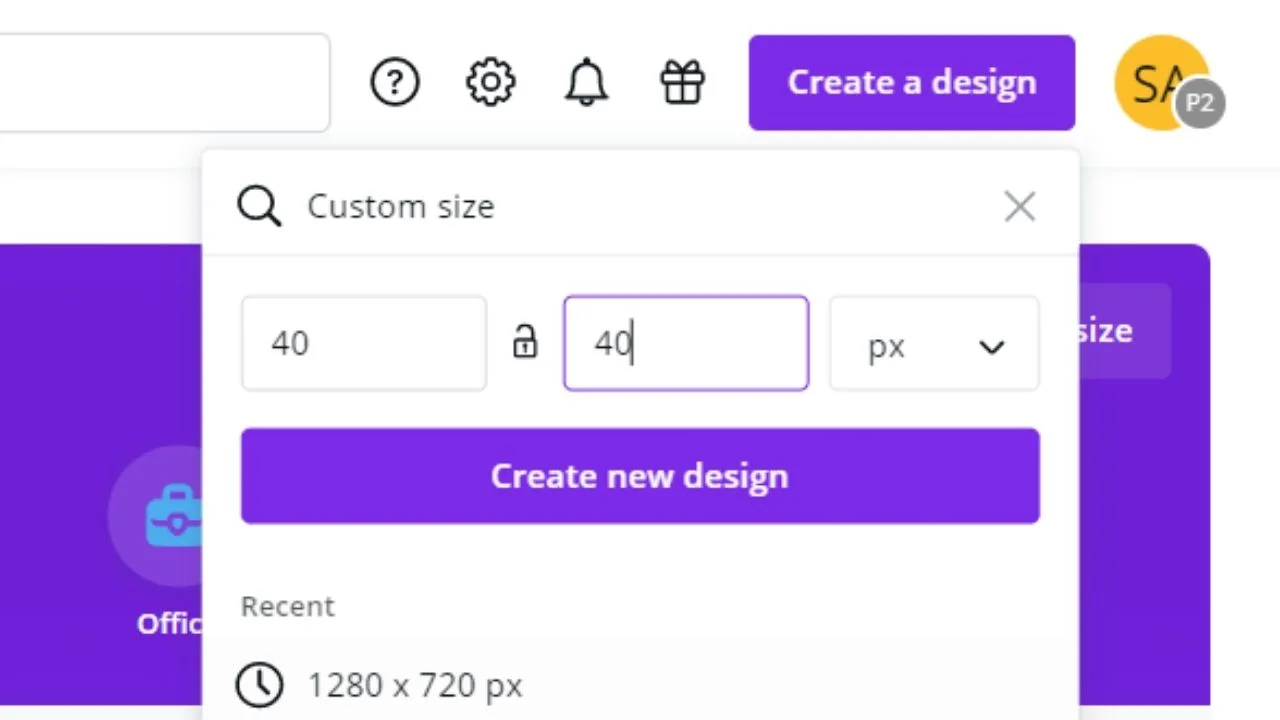Open the gift box rewards icon
The image size is (1280, 720).
(683, 82)
